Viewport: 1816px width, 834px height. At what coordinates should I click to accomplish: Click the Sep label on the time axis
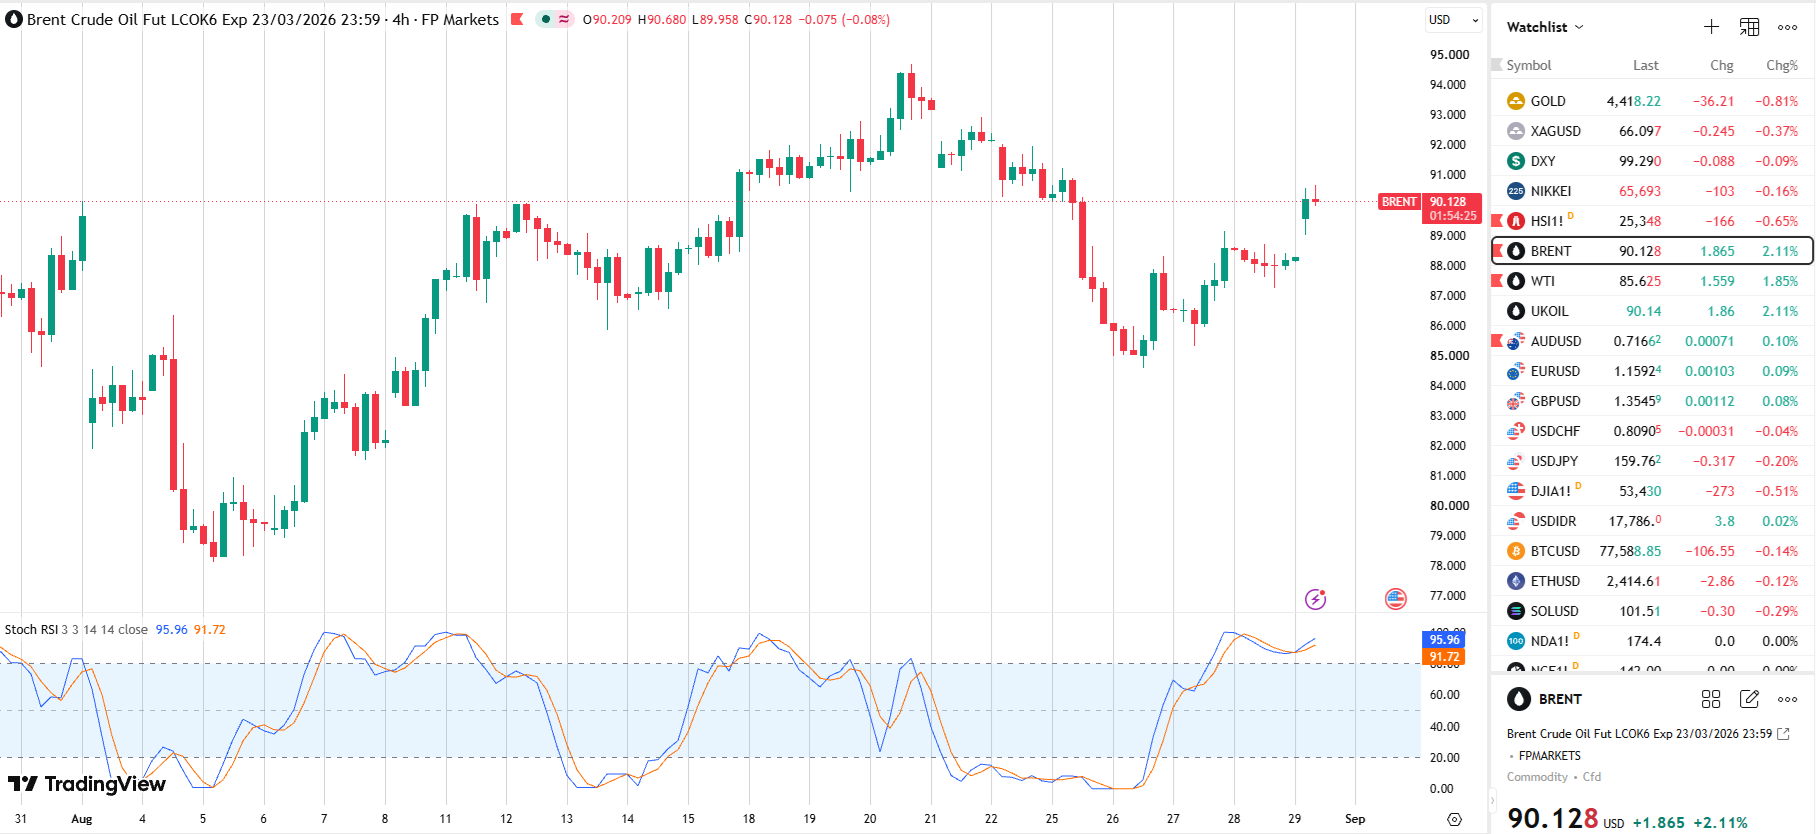[1355, 819]
